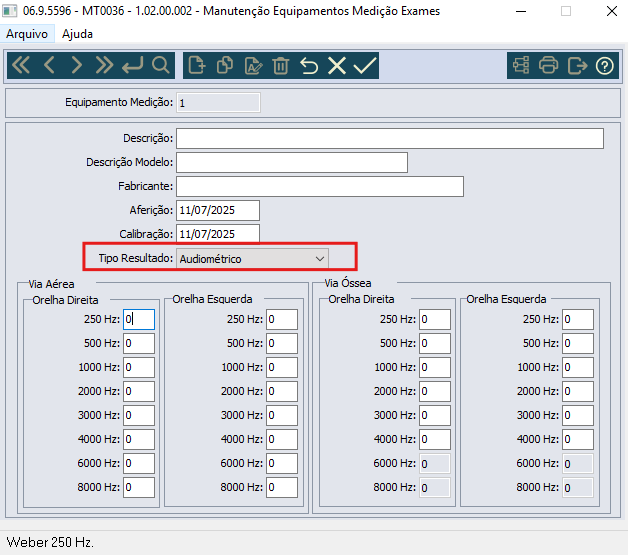The image size is (628, 555).
Task: Click Via Aérea Orelha Esquerda 500 Hz field
Action: pyautogui.click(x=282, y=343)
